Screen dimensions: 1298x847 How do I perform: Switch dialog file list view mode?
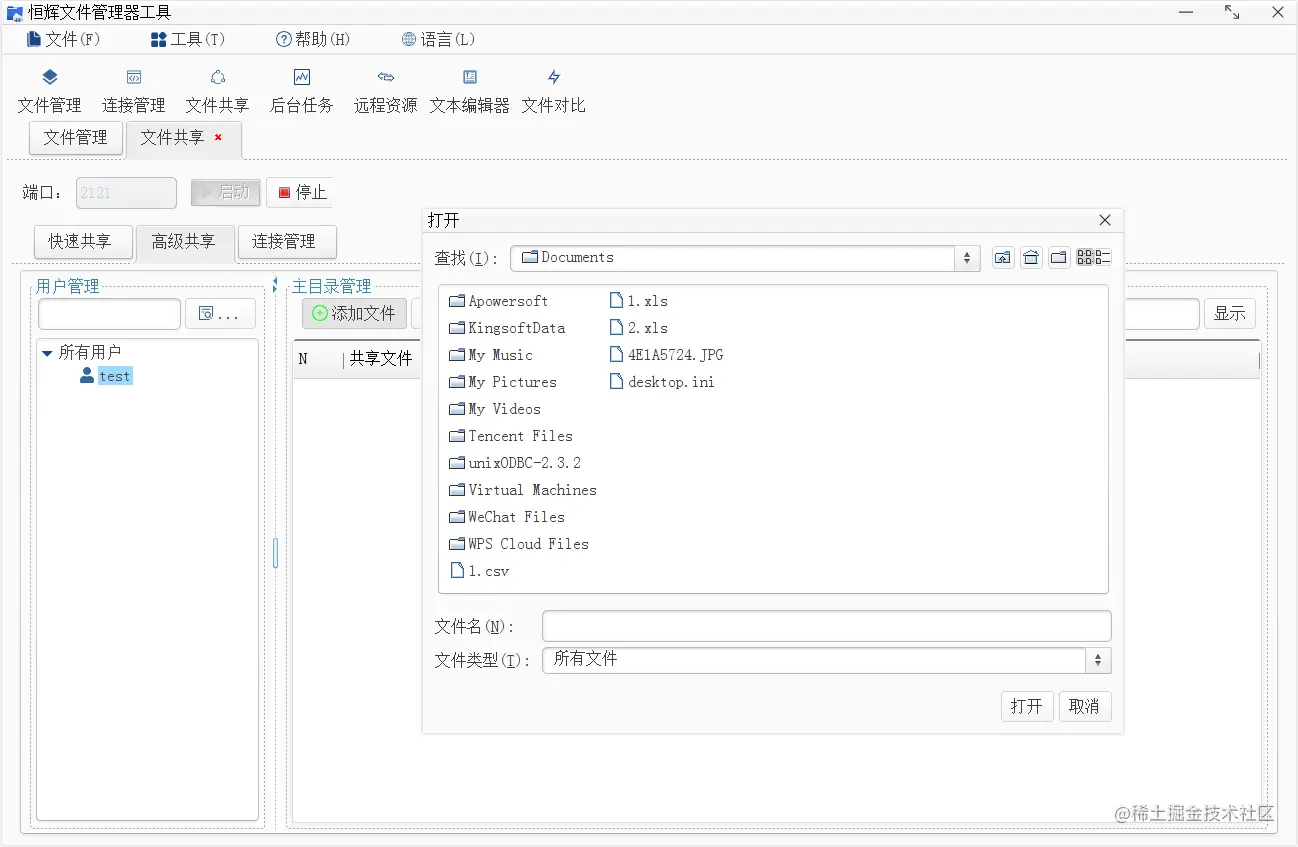1093,258
